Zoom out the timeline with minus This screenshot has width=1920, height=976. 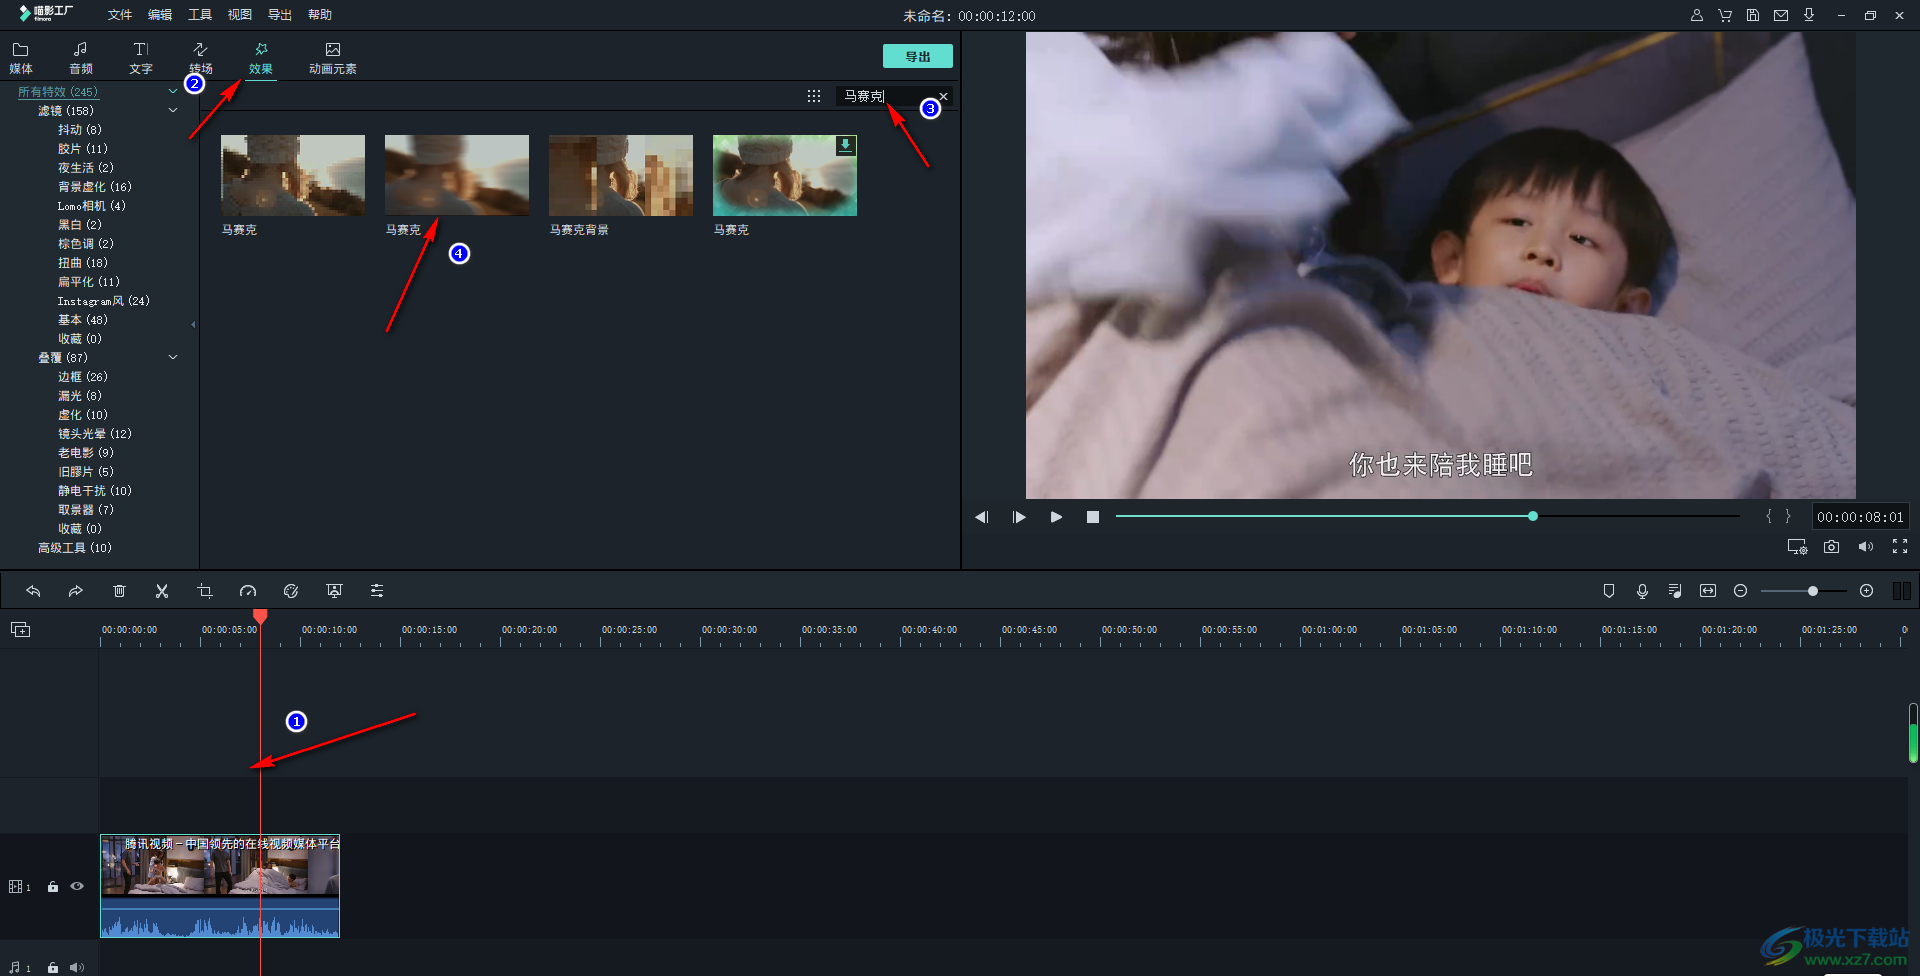pos(1740,591)
